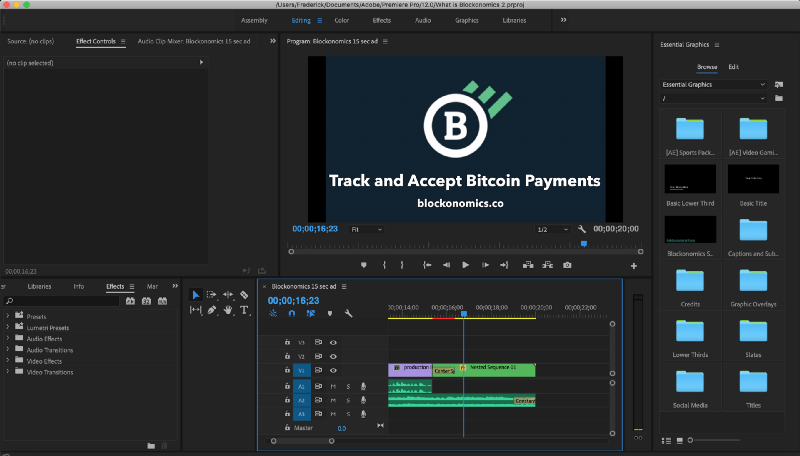Switch to Audio workspace

(423, 20)
